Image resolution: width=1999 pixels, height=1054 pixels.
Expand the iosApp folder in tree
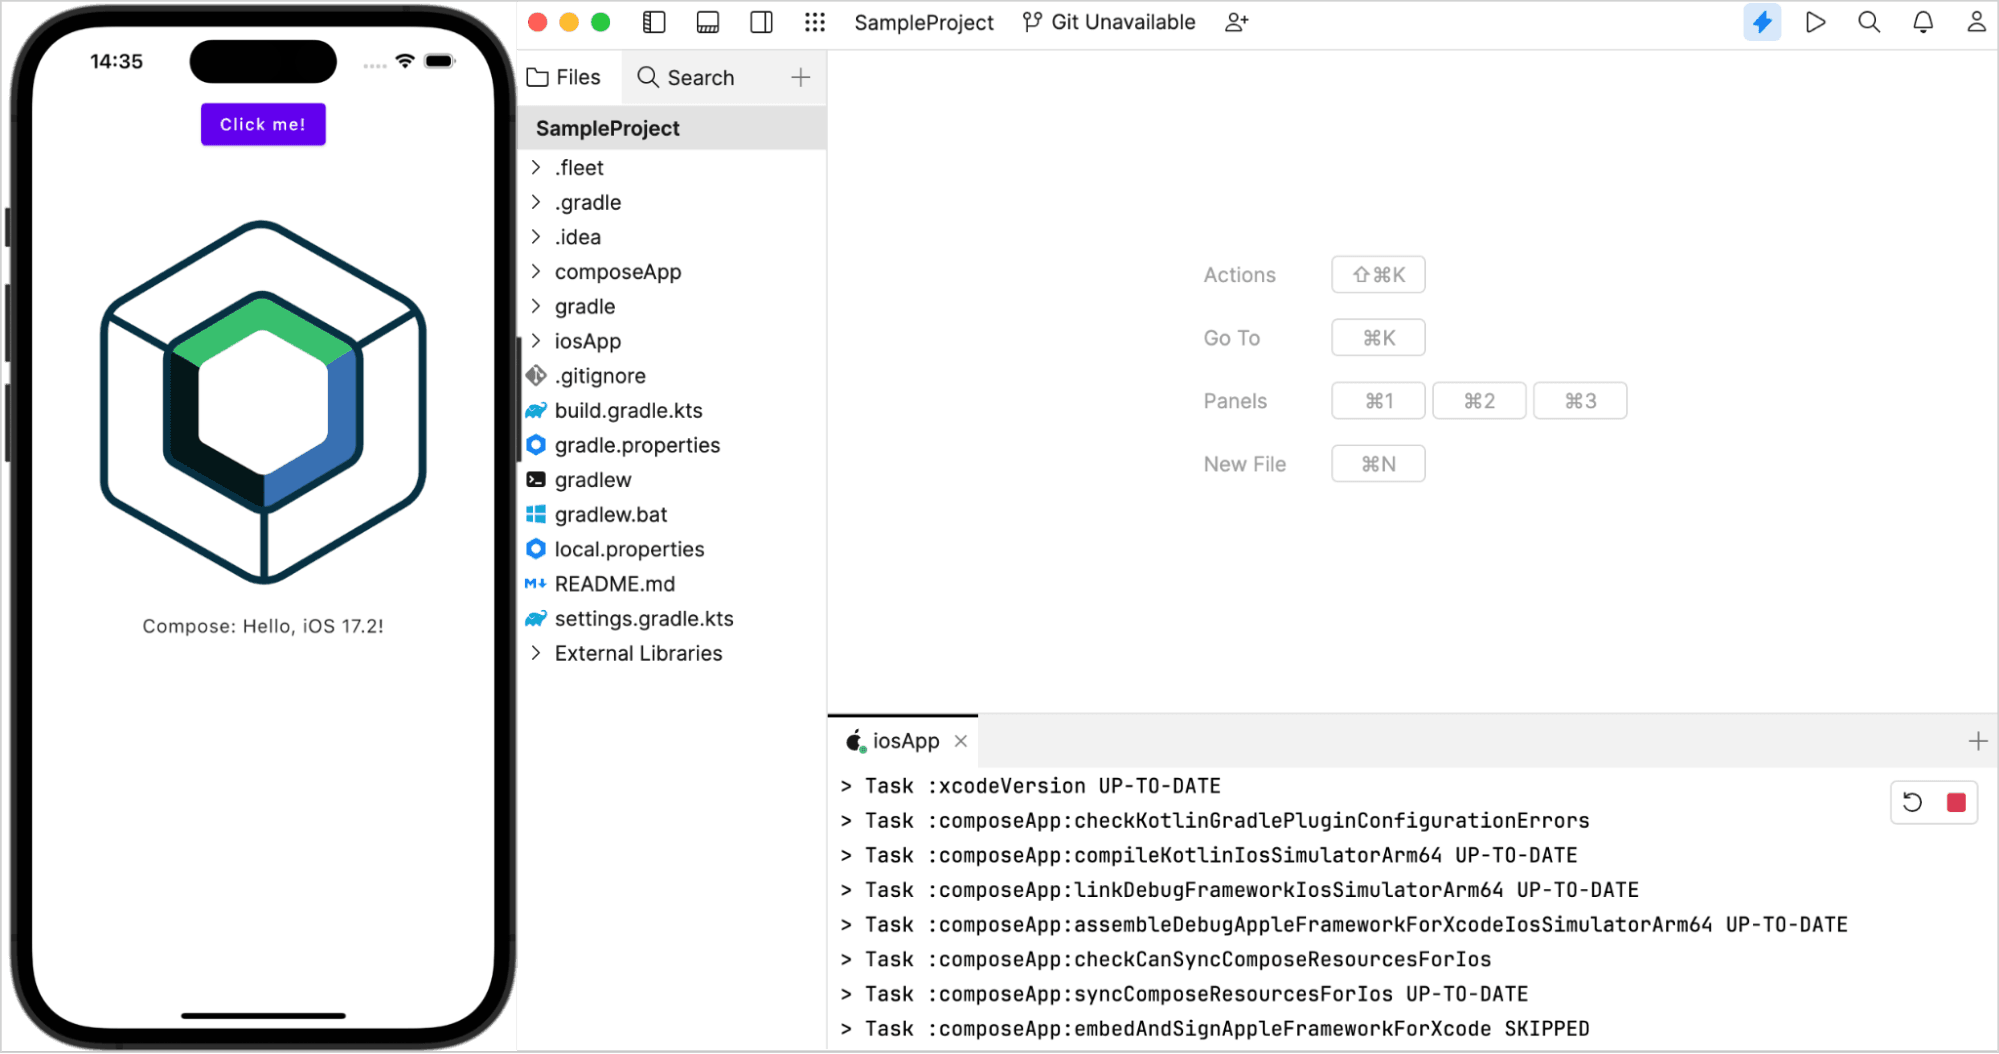click(536, 341)
